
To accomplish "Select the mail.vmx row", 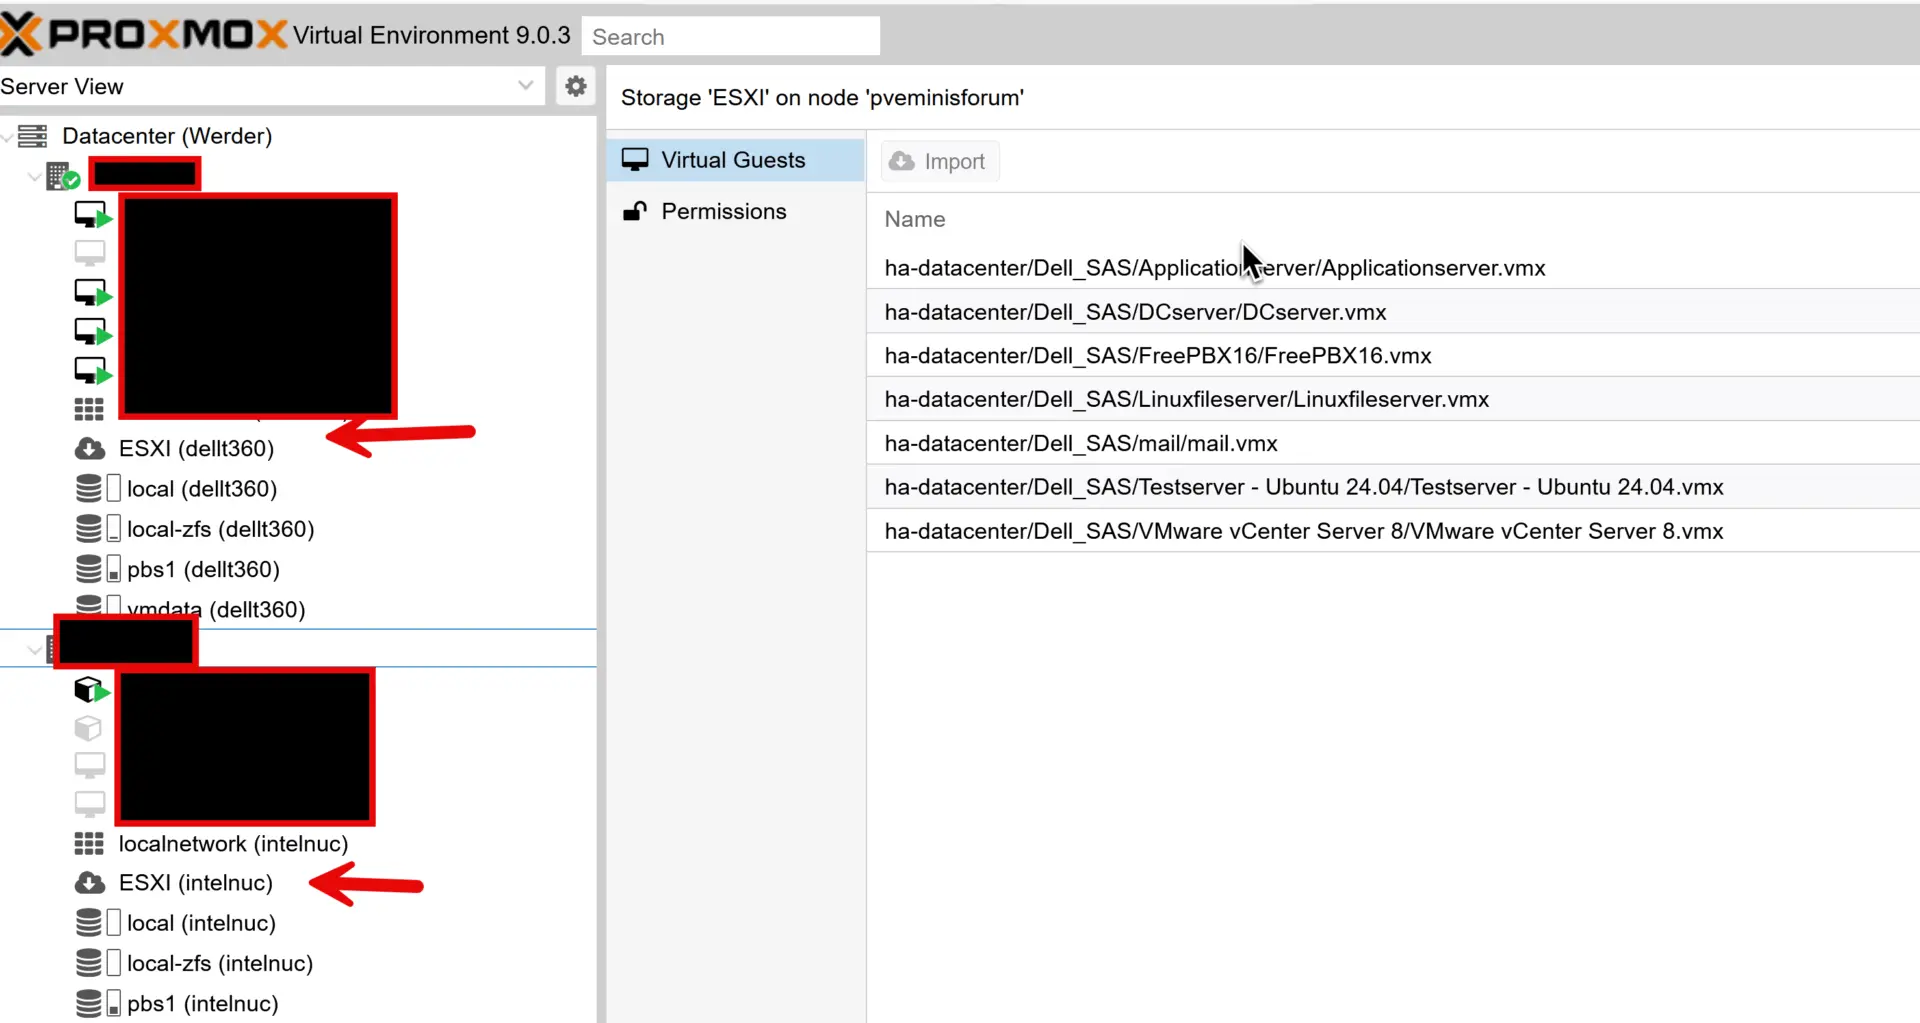I will point(1392,443).
